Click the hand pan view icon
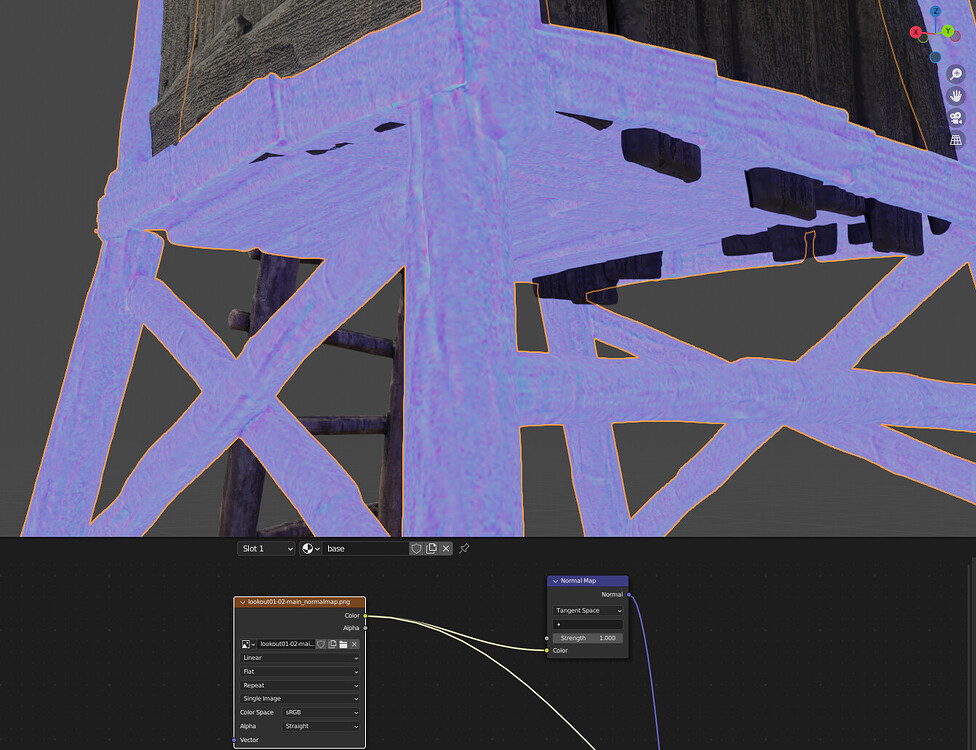The width and height of the screenshot is (976, 750). click(956, 96)
